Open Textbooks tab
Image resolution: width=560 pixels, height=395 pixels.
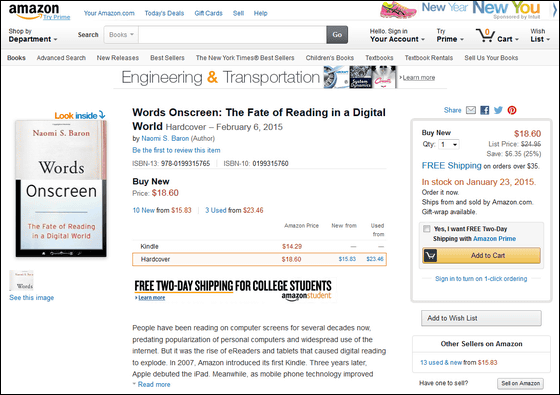(x=379, y=58)
